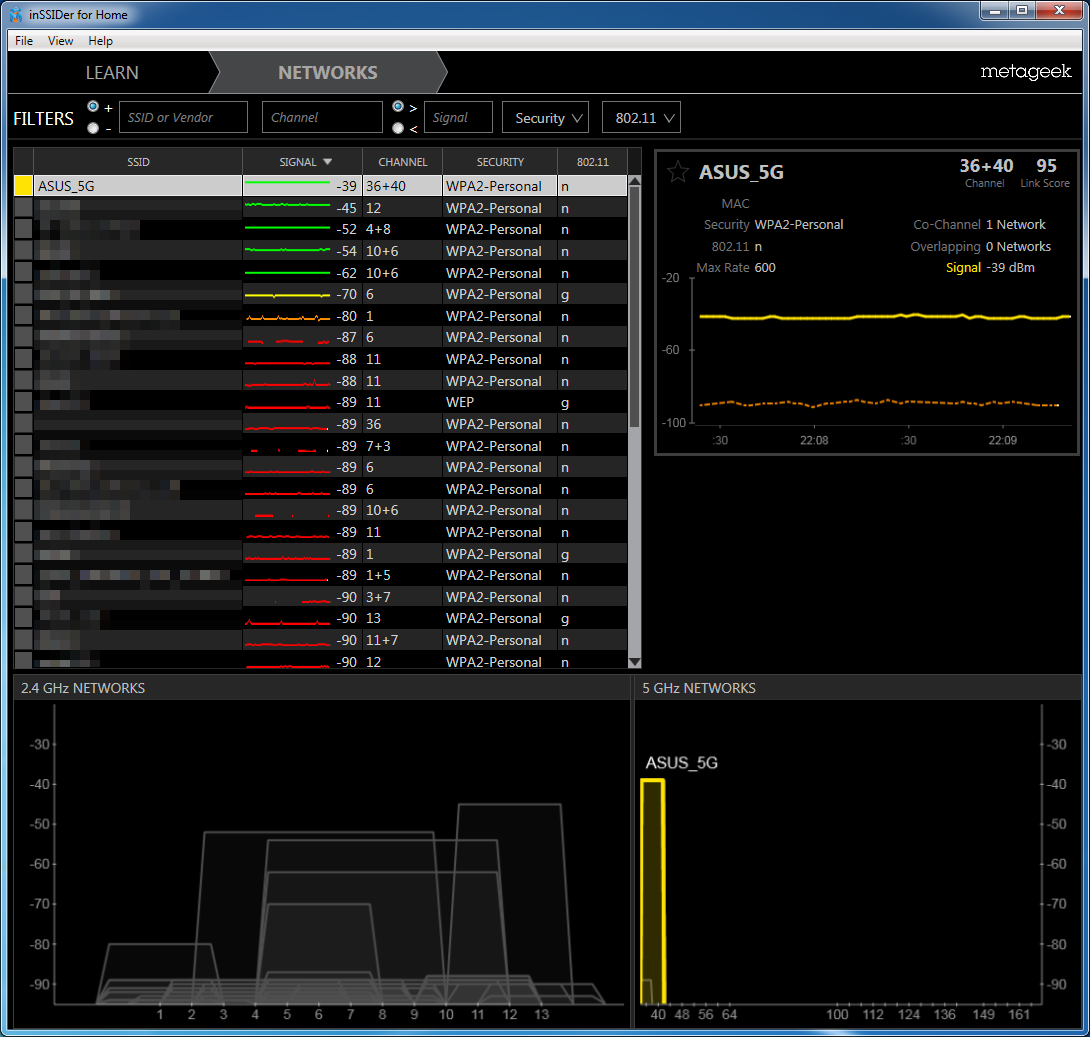The width and height of the screenshot is (1090, 1037).
Task: Focus the Channel filter field
Action: [x=322, y=117]
